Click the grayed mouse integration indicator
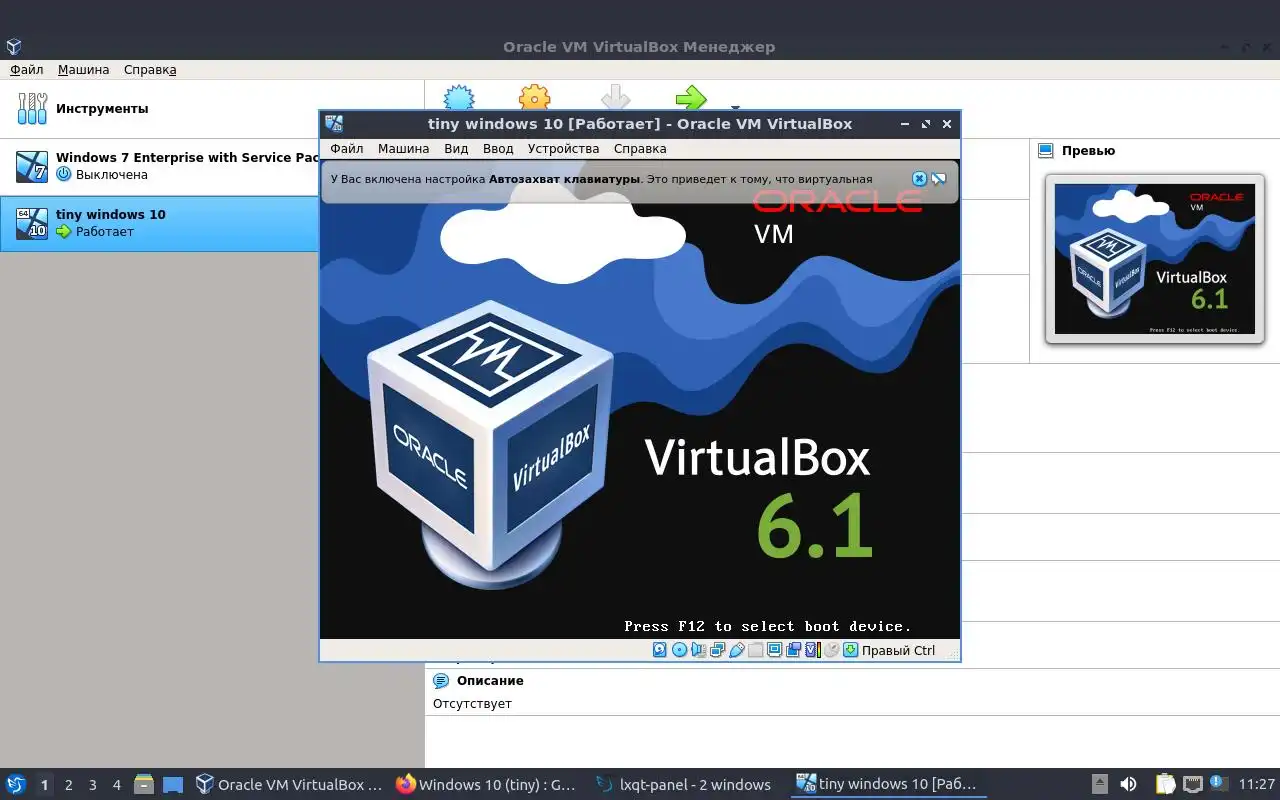Screen dimensions: 1280x800 tap(831, 650)
